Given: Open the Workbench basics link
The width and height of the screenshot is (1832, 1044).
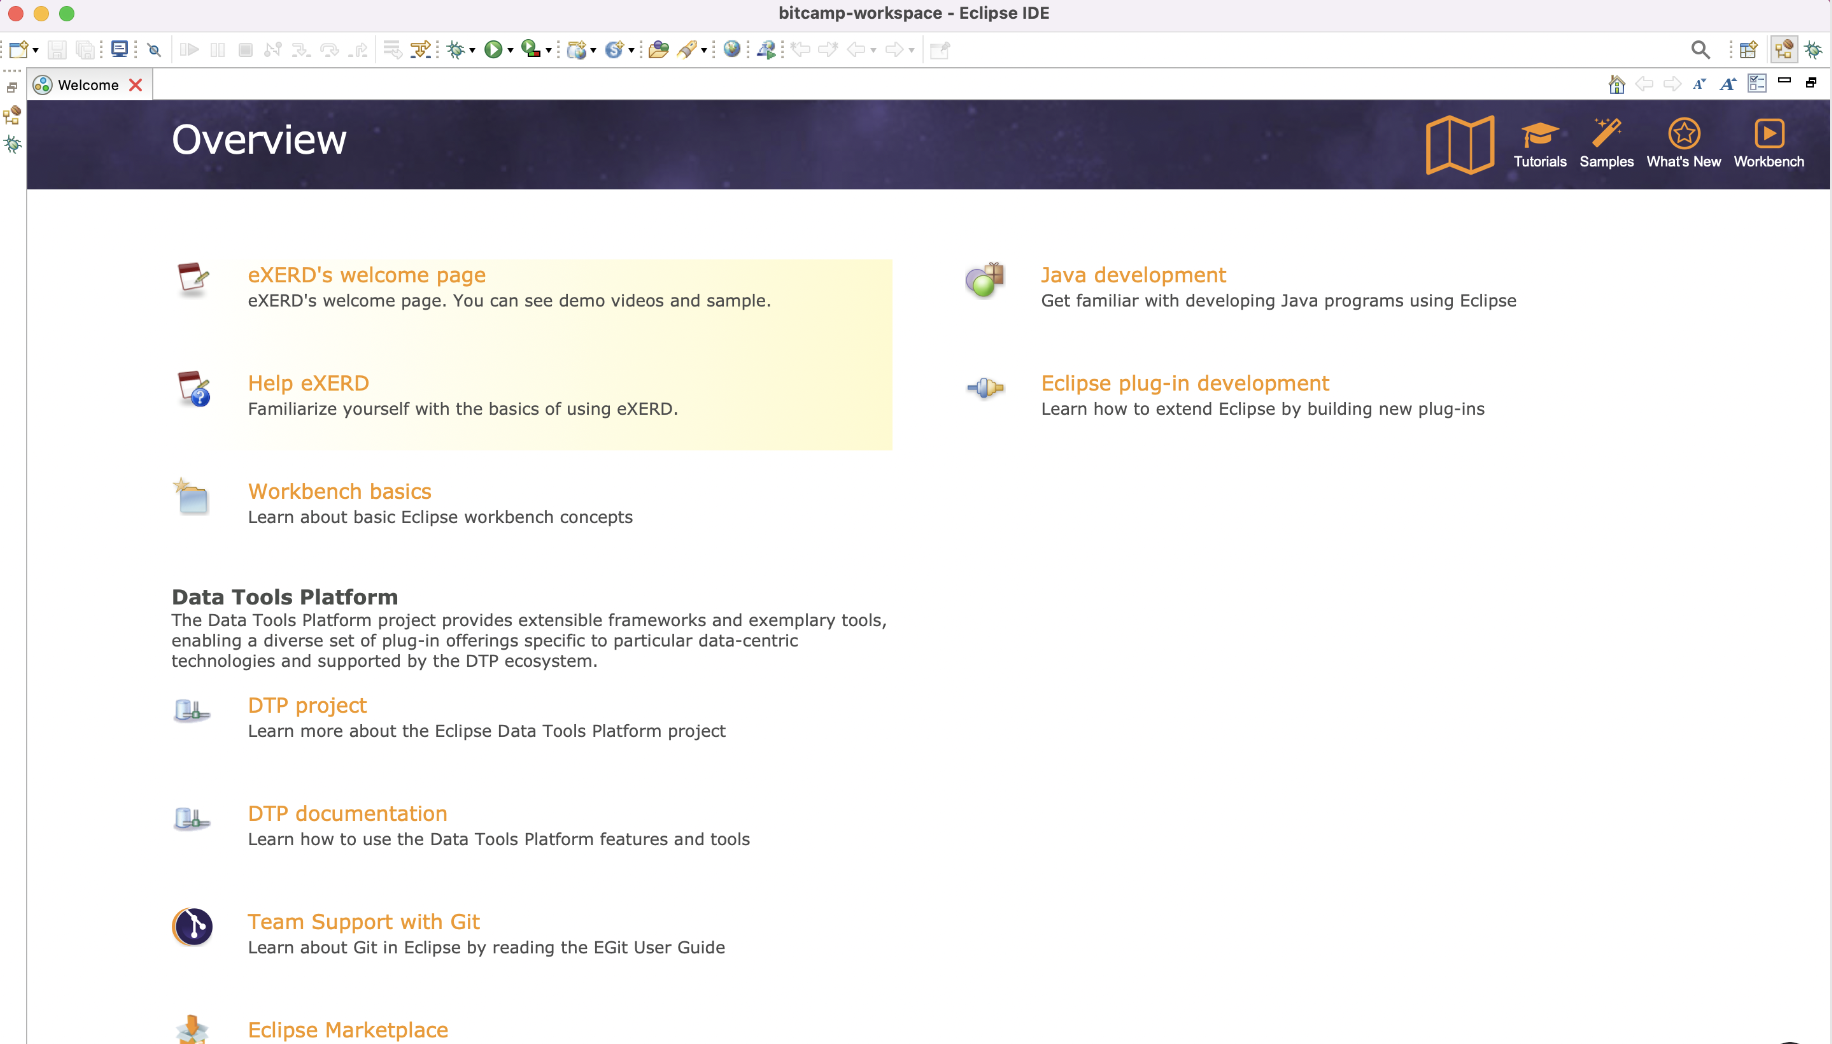Looking at the screenshot, I should pyautogui.click(x=340, y=491).
